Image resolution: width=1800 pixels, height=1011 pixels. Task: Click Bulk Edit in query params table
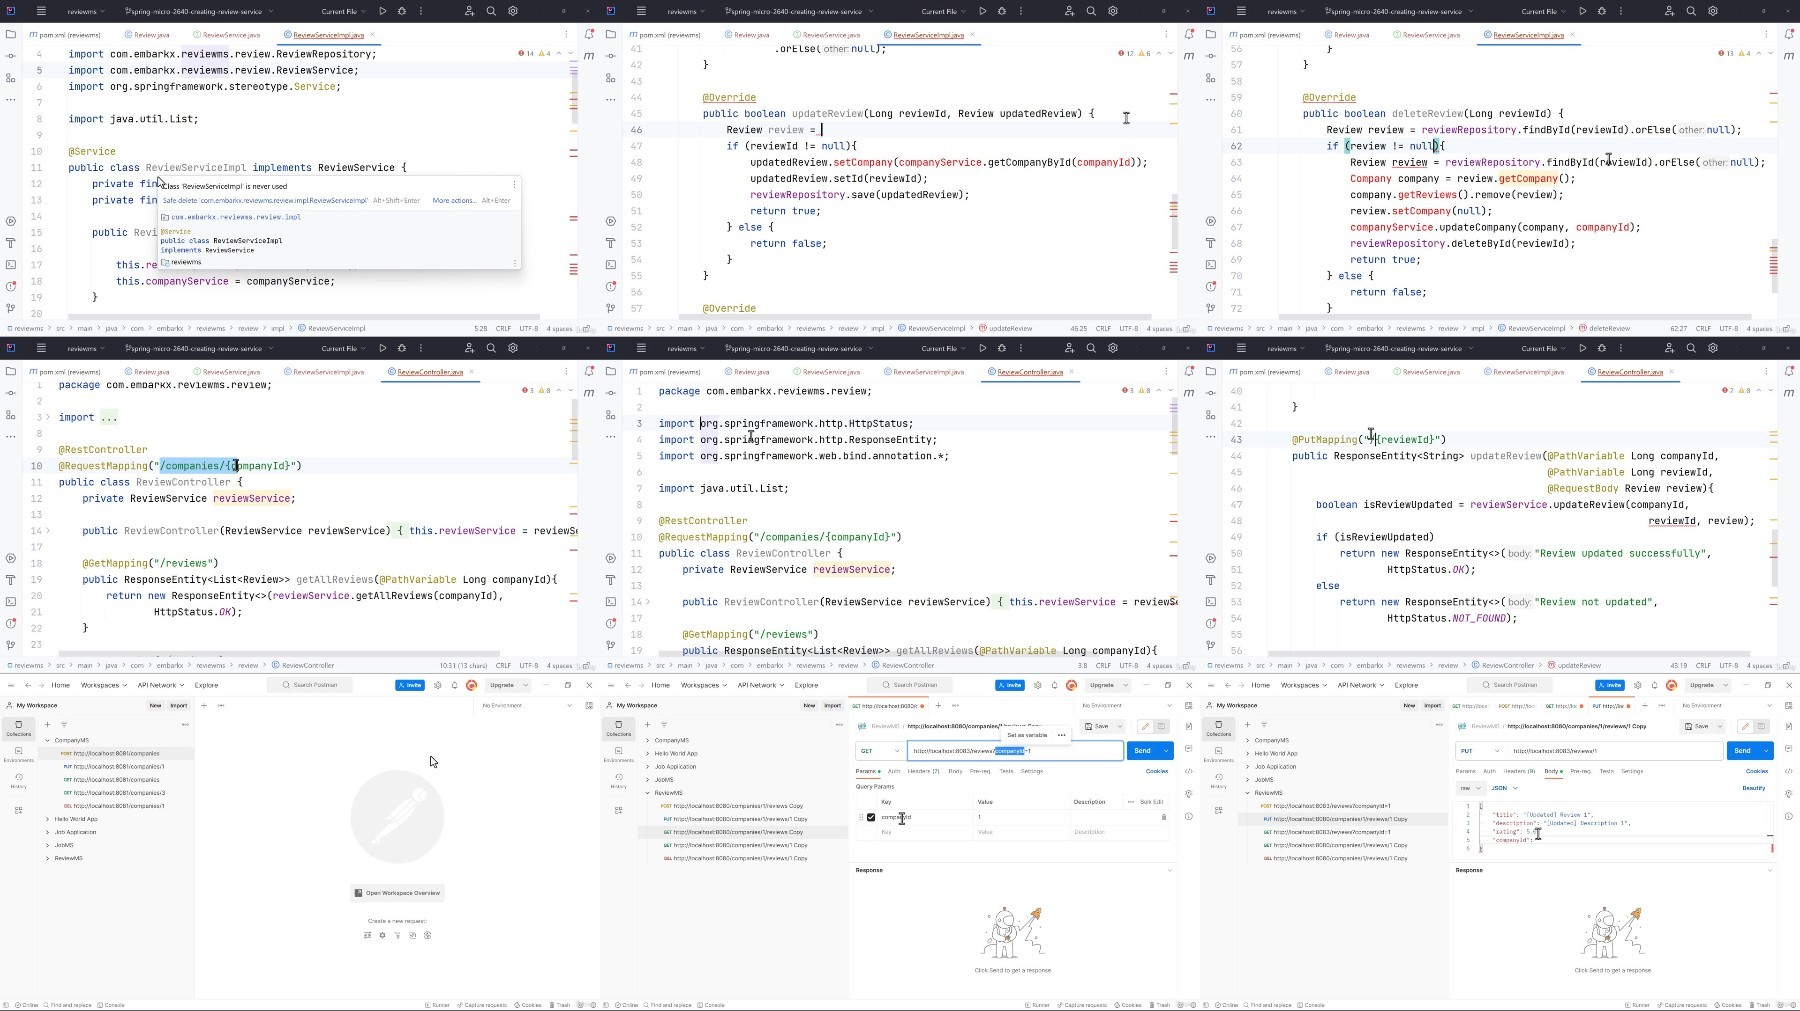tap(1151, 801)
